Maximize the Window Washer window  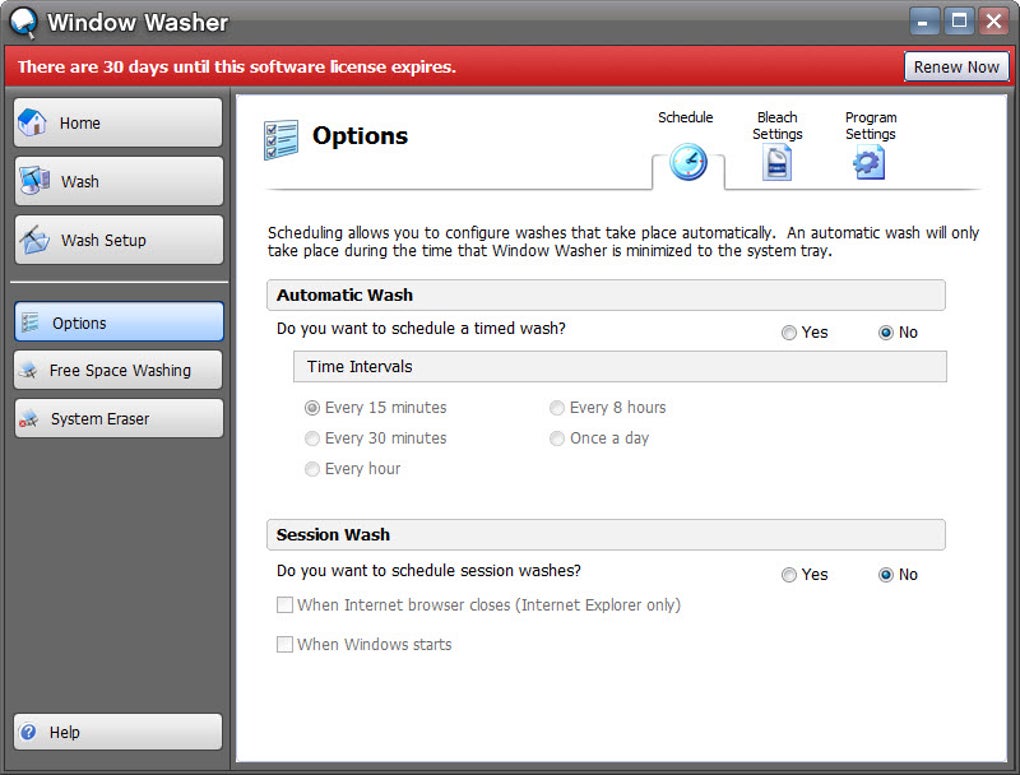[959, 21]
